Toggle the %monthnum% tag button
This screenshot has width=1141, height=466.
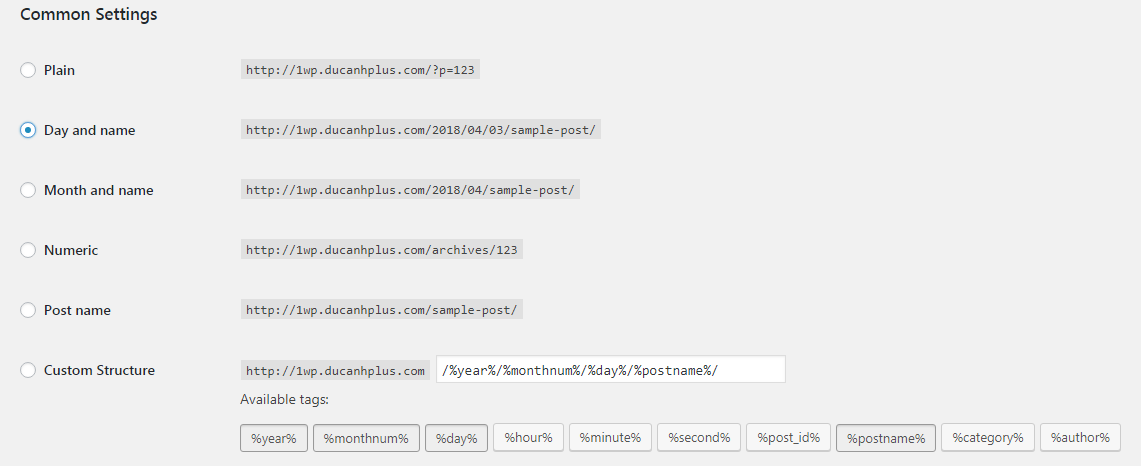(x=366, y=438)
